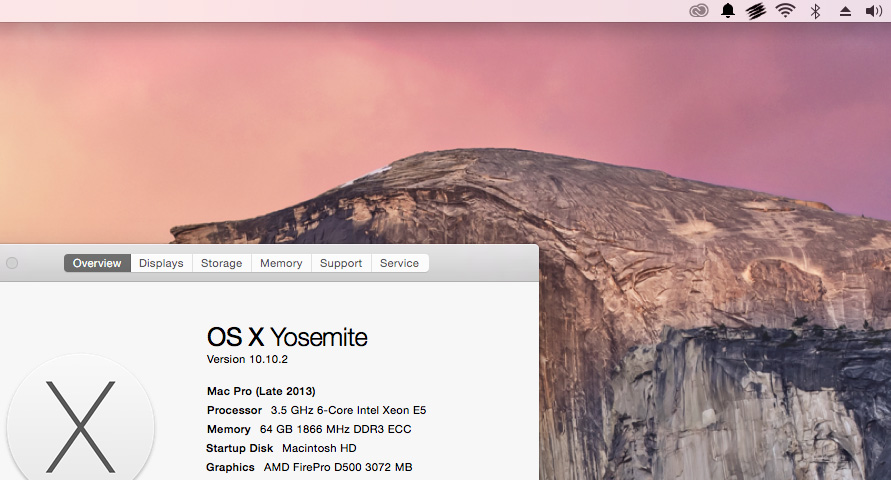Switch to the Displays tab

(161, 263)
